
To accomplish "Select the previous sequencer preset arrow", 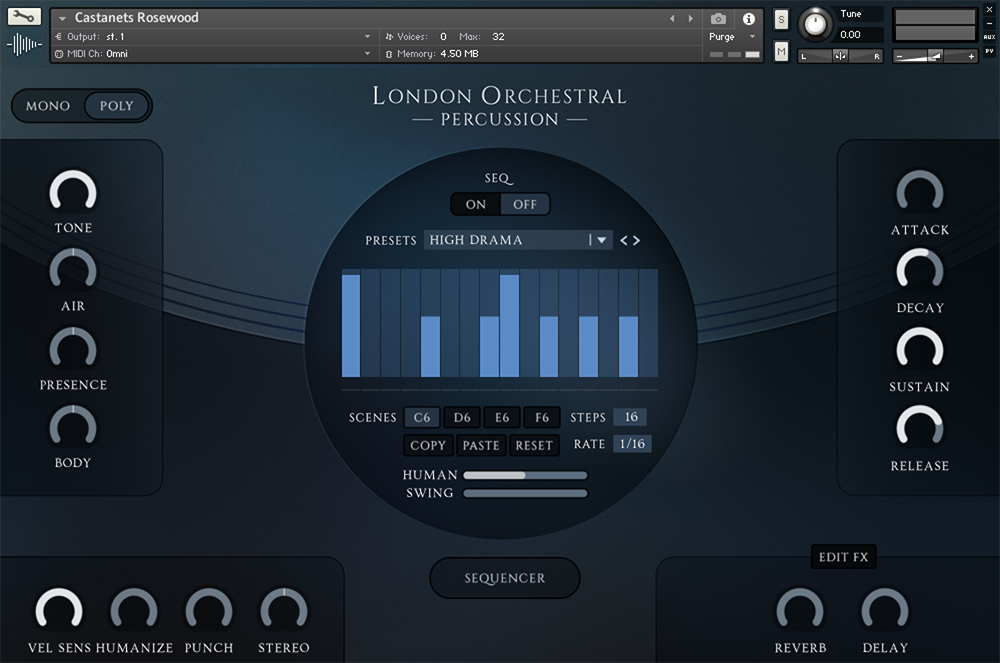I will tap(624, 240).
